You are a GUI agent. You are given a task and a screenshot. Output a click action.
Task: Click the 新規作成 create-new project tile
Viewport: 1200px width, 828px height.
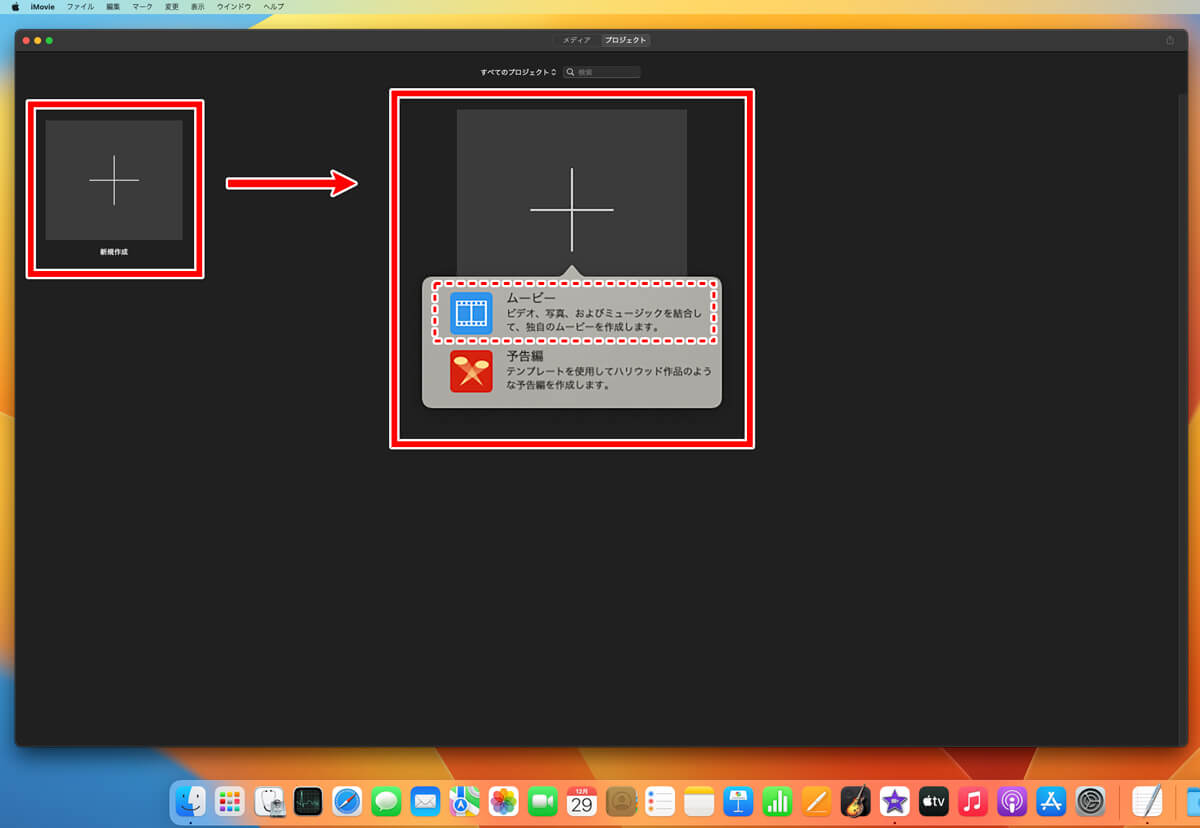tap(114, 180)
